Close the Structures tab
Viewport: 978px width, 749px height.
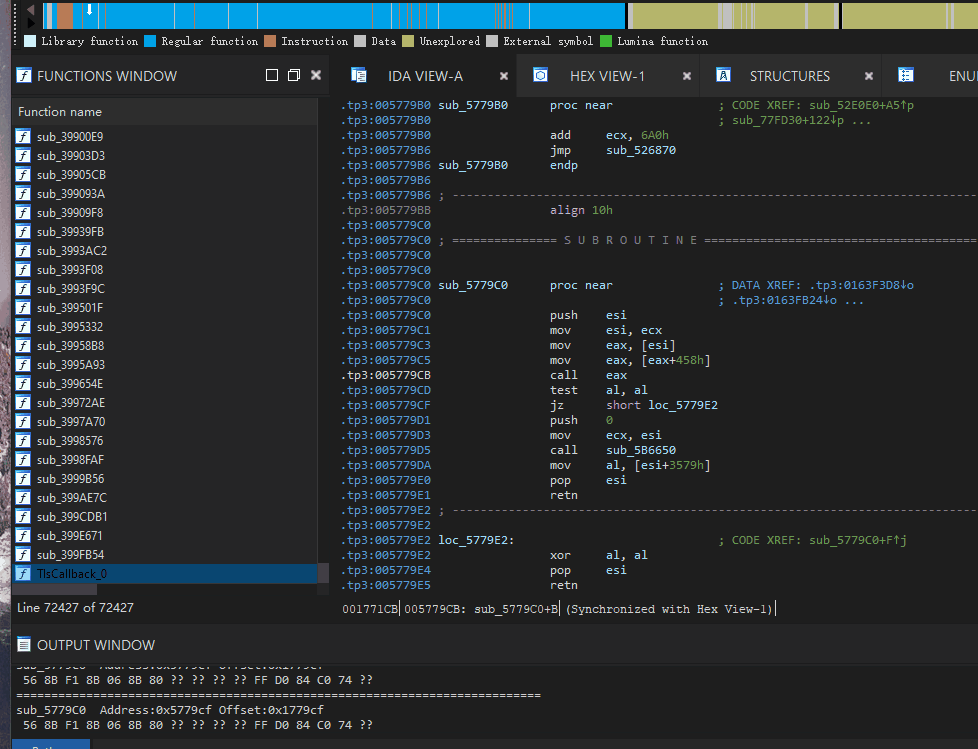pyautogui.click(x=869, y=76)
